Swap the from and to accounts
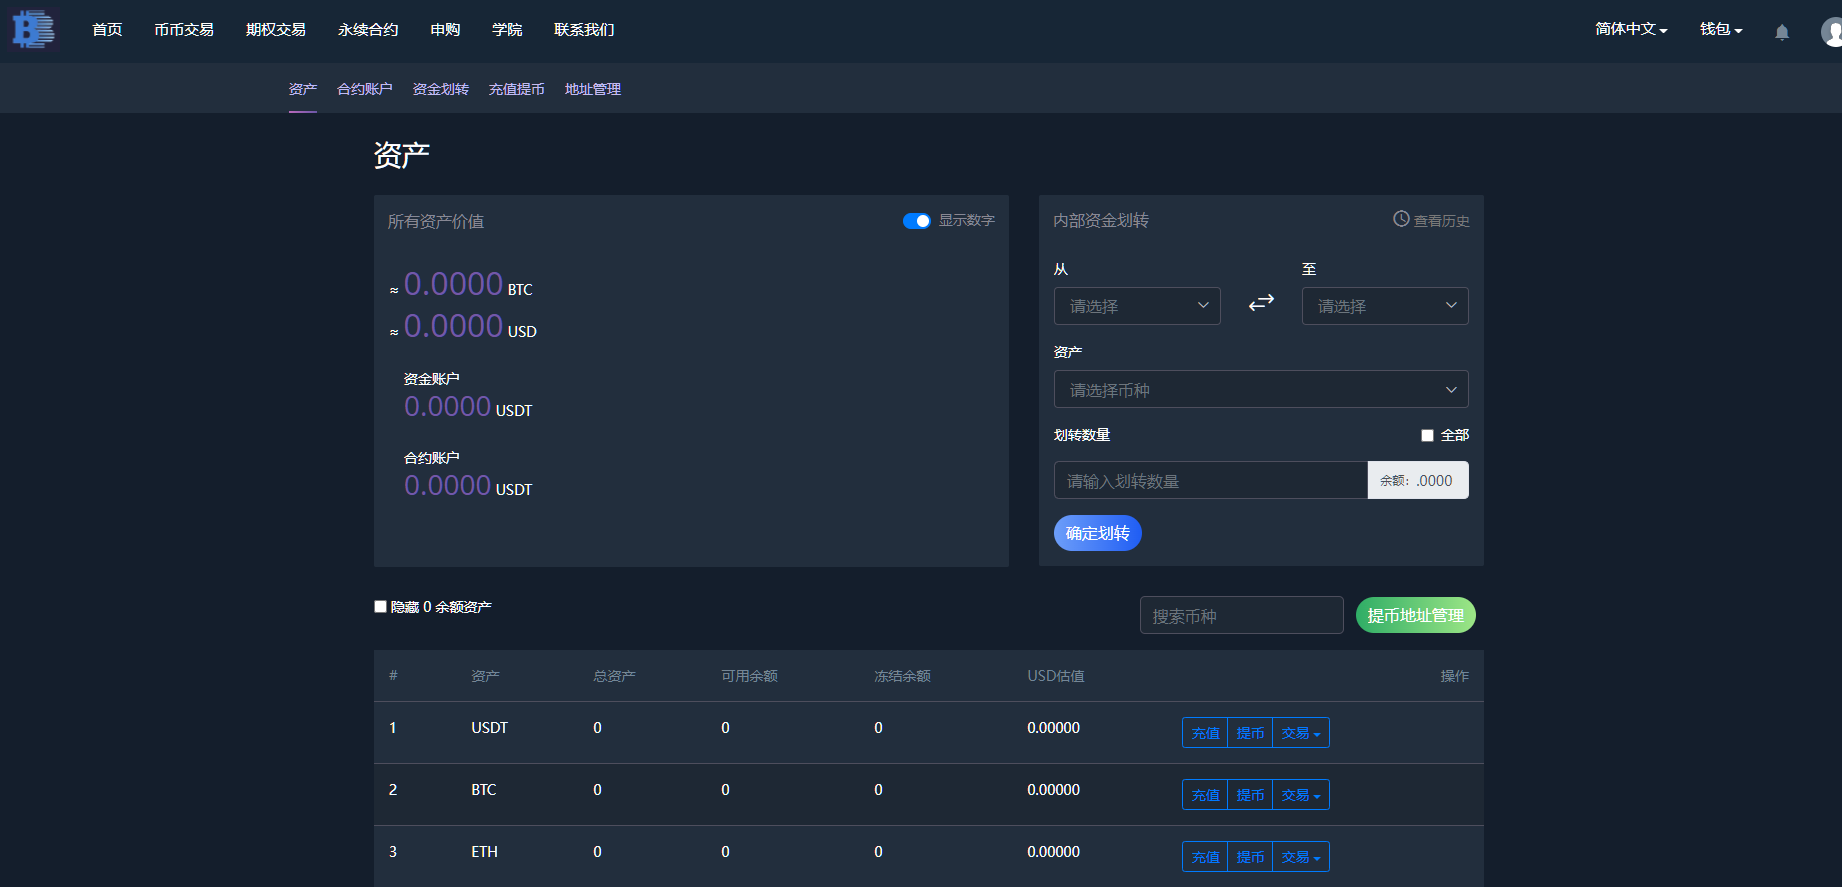1842x887 pixels. click(x=1261, y=302)
